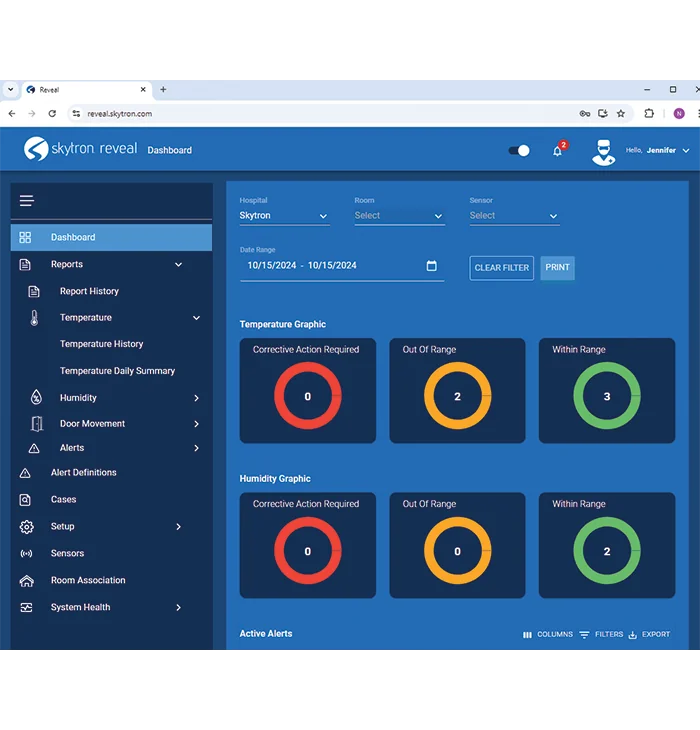Click the Columns icon above alerts table
The height and width of the screenshot is (730, 700).
(527, 635)
